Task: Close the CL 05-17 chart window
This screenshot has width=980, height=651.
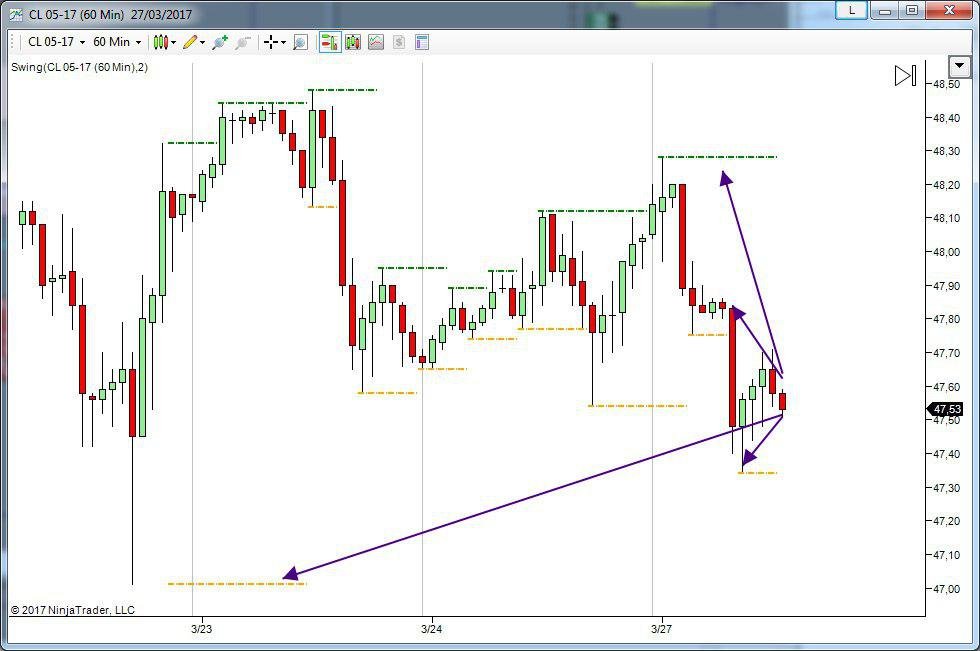Action: (x=949, y=11)
